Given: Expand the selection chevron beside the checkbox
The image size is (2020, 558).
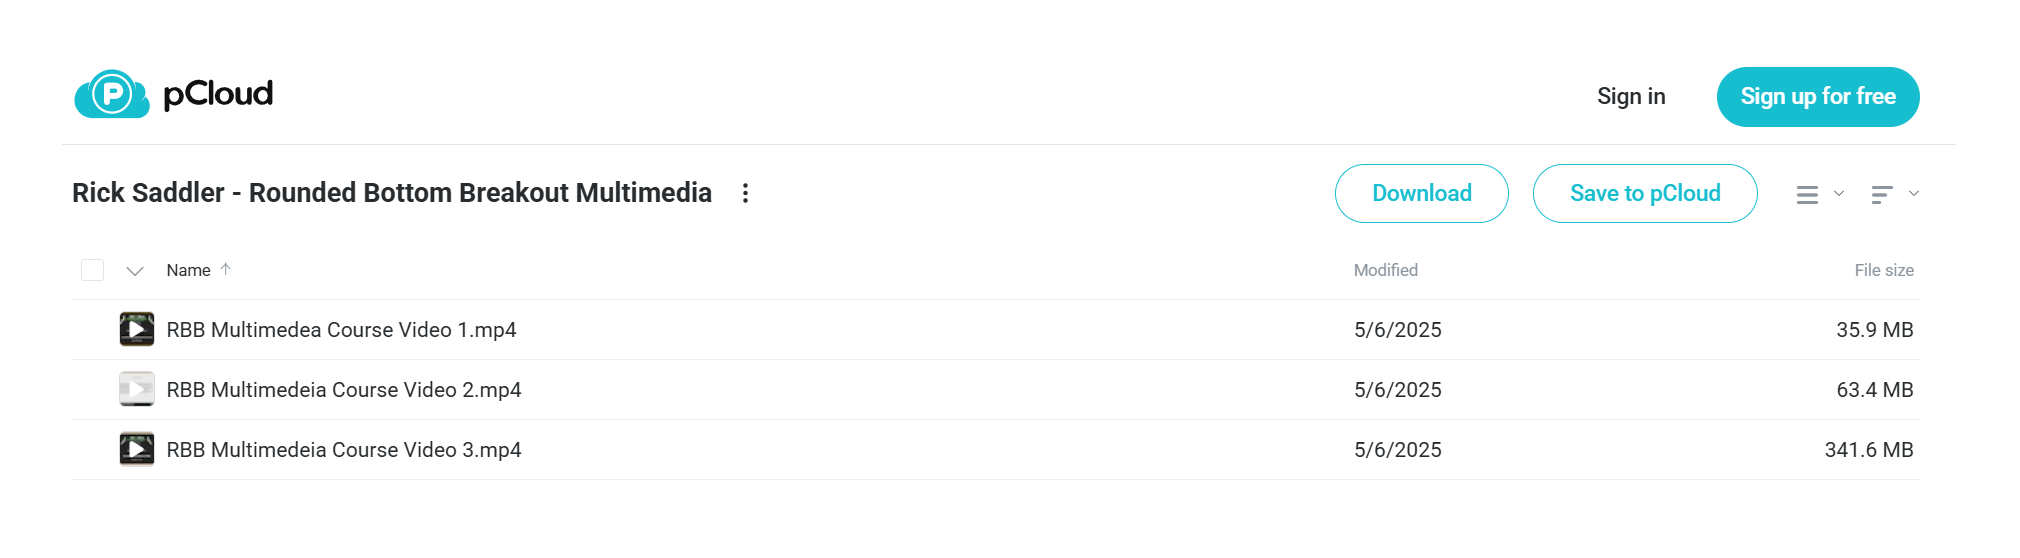Looking at the screenshot, I should click(135, 271).
